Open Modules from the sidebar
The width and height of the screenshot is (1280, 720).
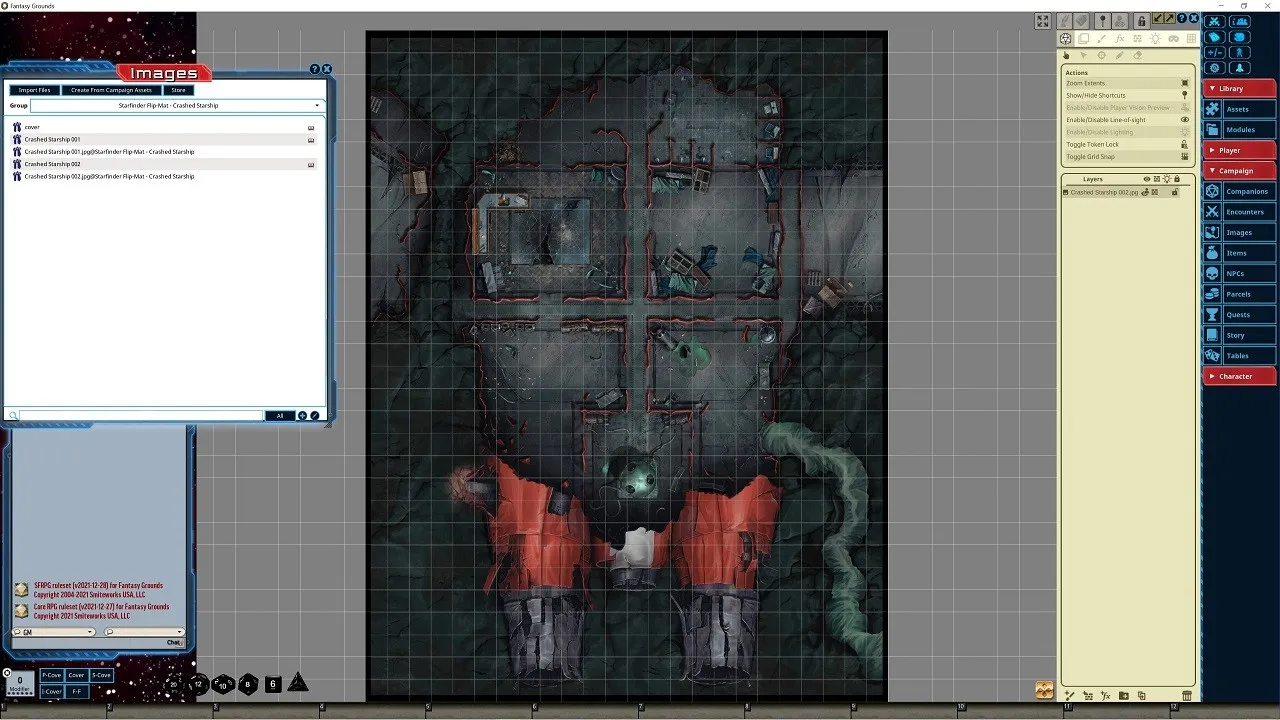point(1239,130)
